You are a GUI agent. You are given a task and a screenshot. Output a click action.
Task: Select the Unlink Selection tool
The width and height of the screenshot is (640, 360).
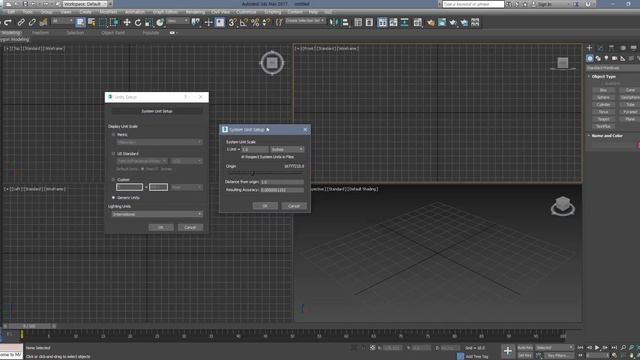pyautogui.click(x=32, y=22)
